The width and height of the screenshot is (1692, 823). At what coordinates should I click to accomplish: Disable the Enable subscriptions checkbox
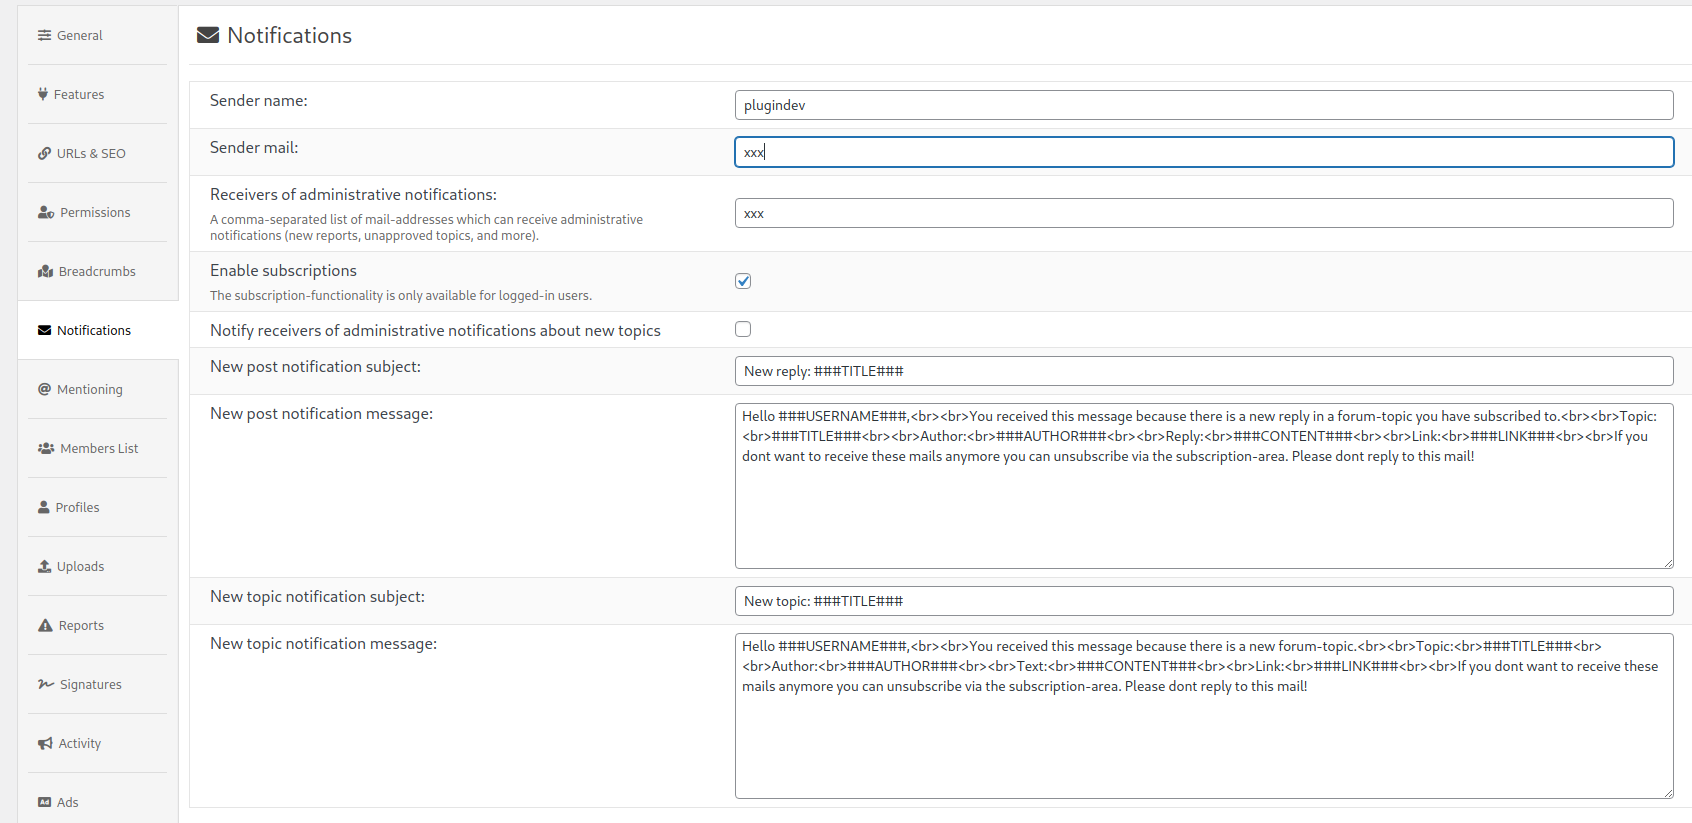pyautogui.click(x=743, y=281)
